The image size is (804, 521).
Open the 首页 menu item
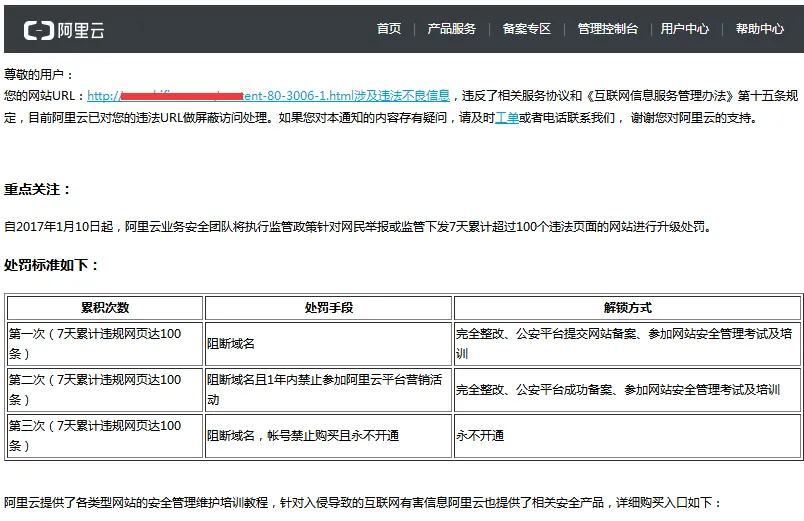(x=389, y=29)
